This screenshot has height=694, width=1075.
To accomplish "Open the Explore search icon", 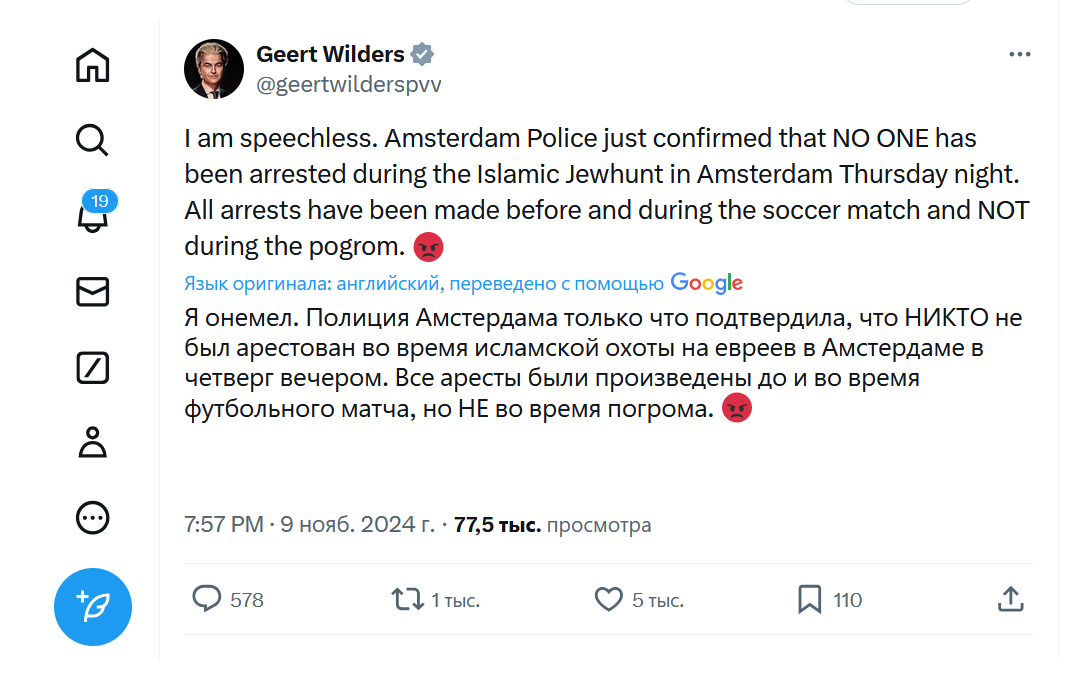I will click(x=93, y=141).
